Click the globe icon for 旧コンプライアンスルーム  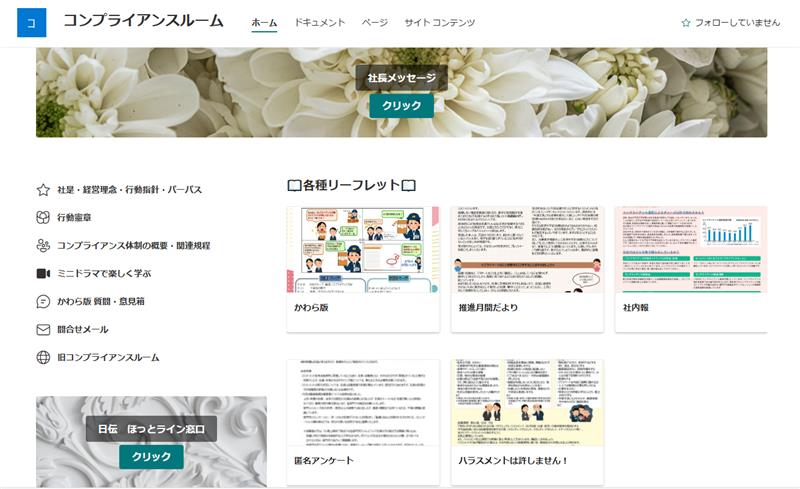[43, 357]
